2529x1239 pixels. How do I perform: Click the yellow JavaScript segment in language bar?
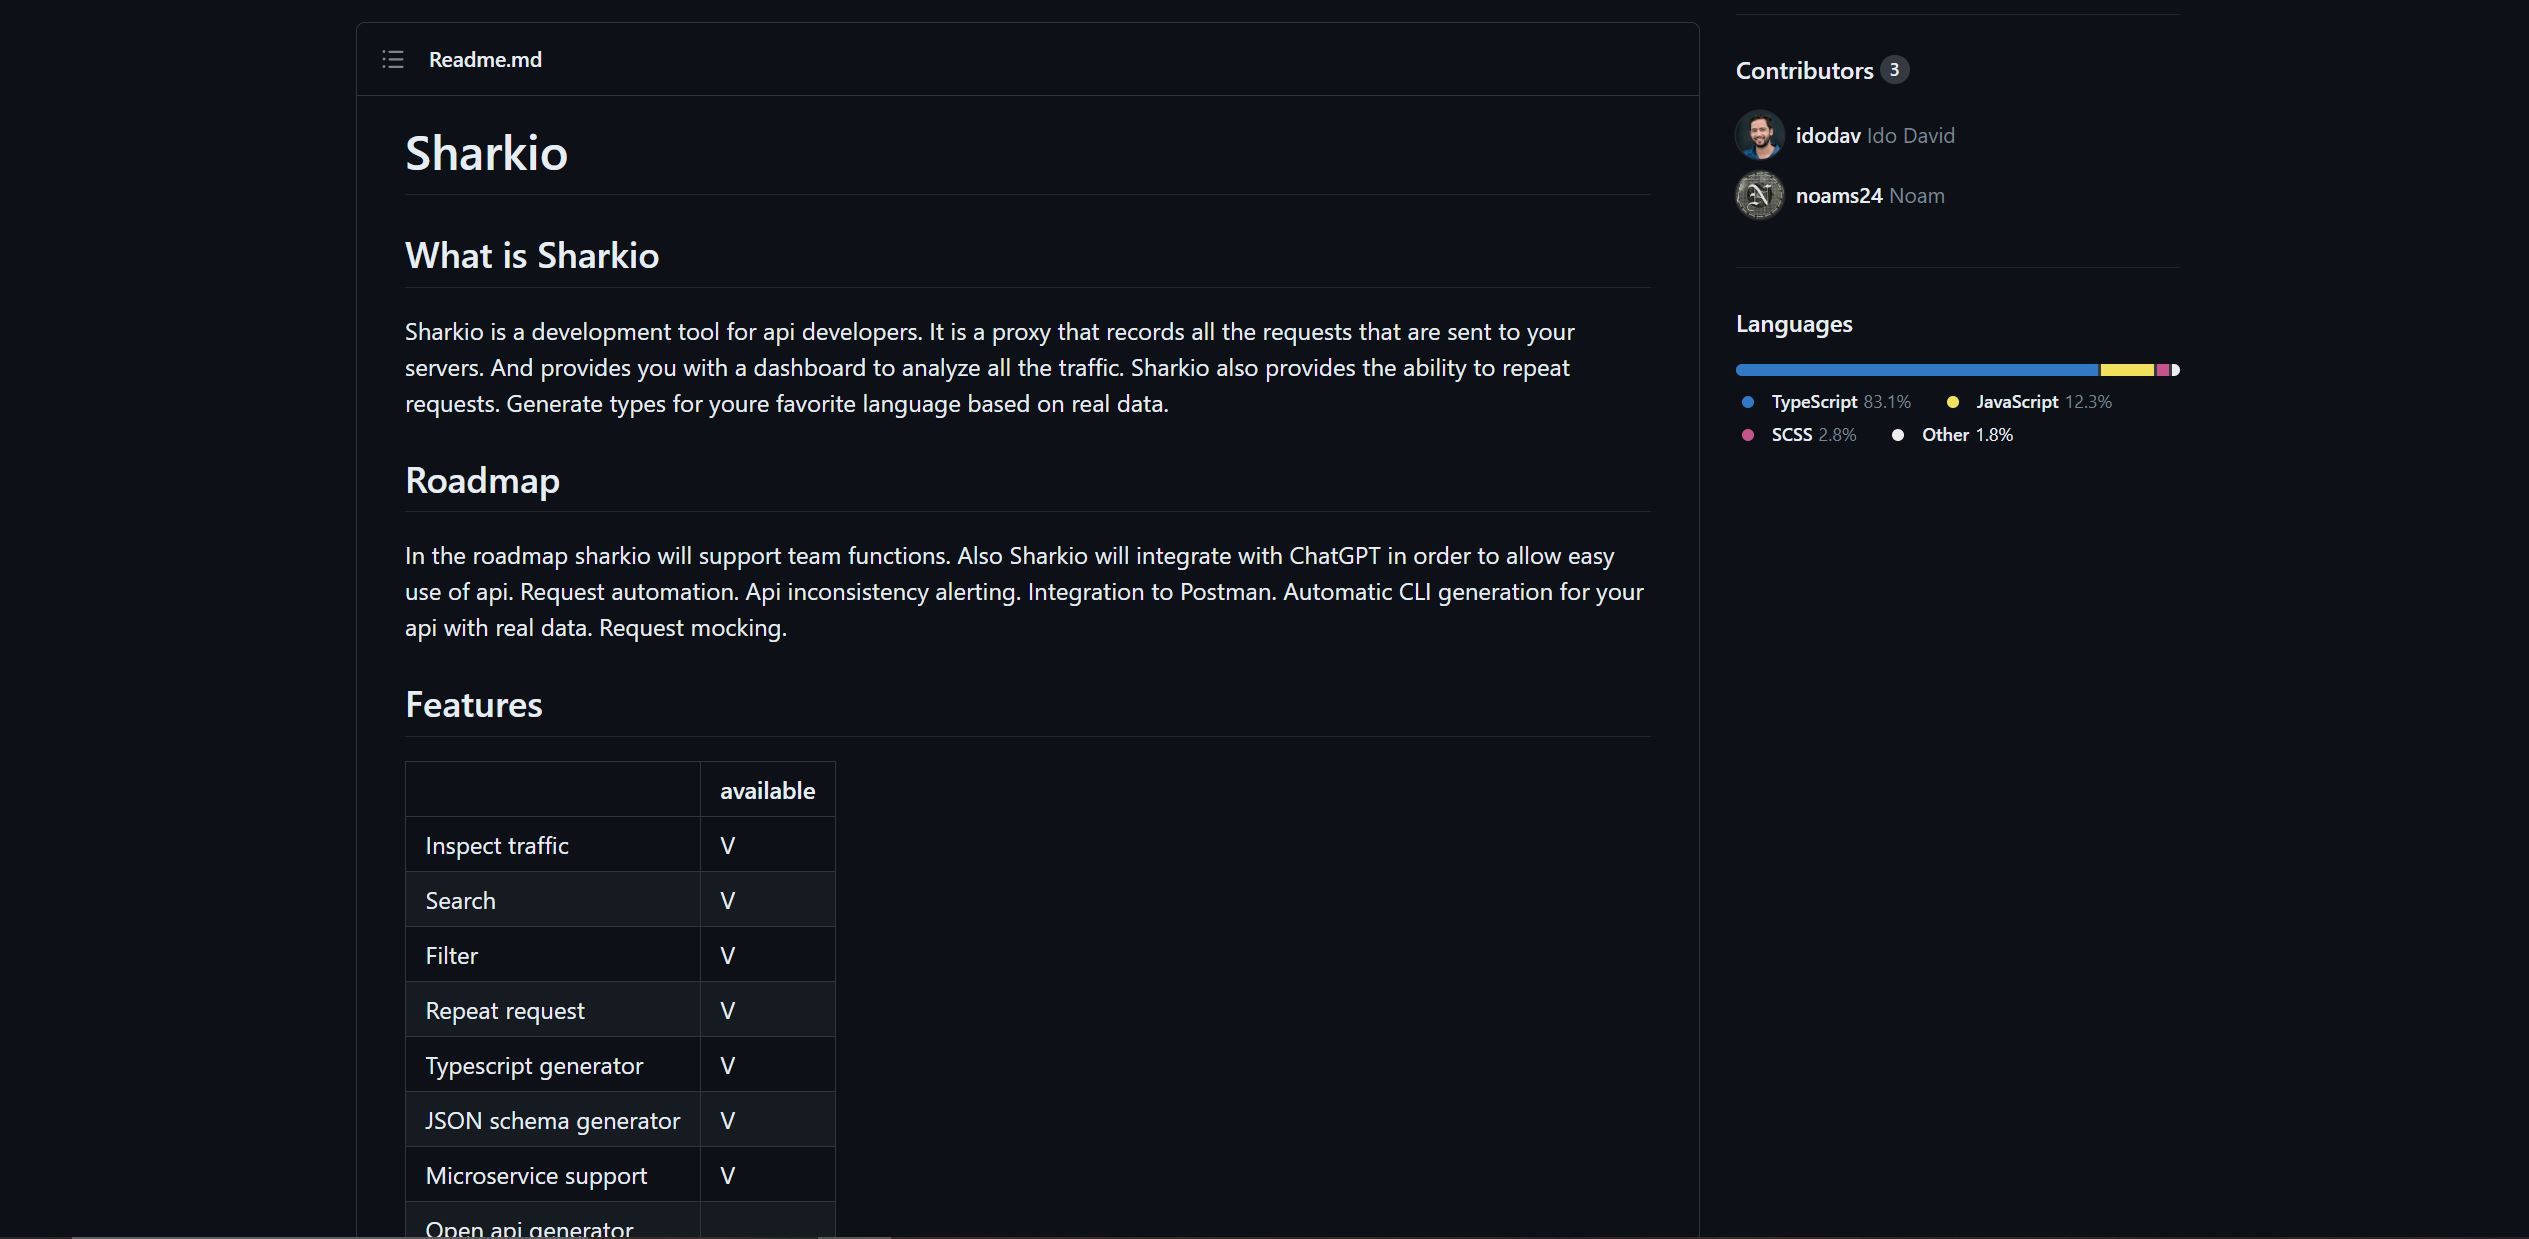pyautogui.click(x=2126, y=370)
